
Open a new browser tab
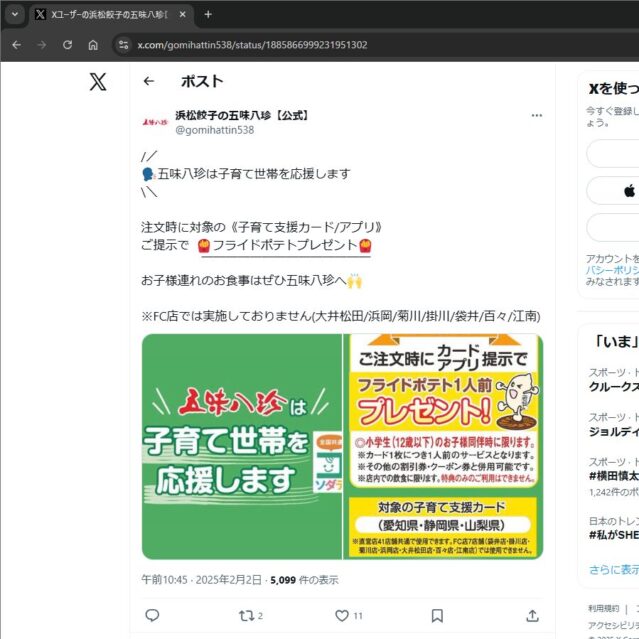(208, 15)
